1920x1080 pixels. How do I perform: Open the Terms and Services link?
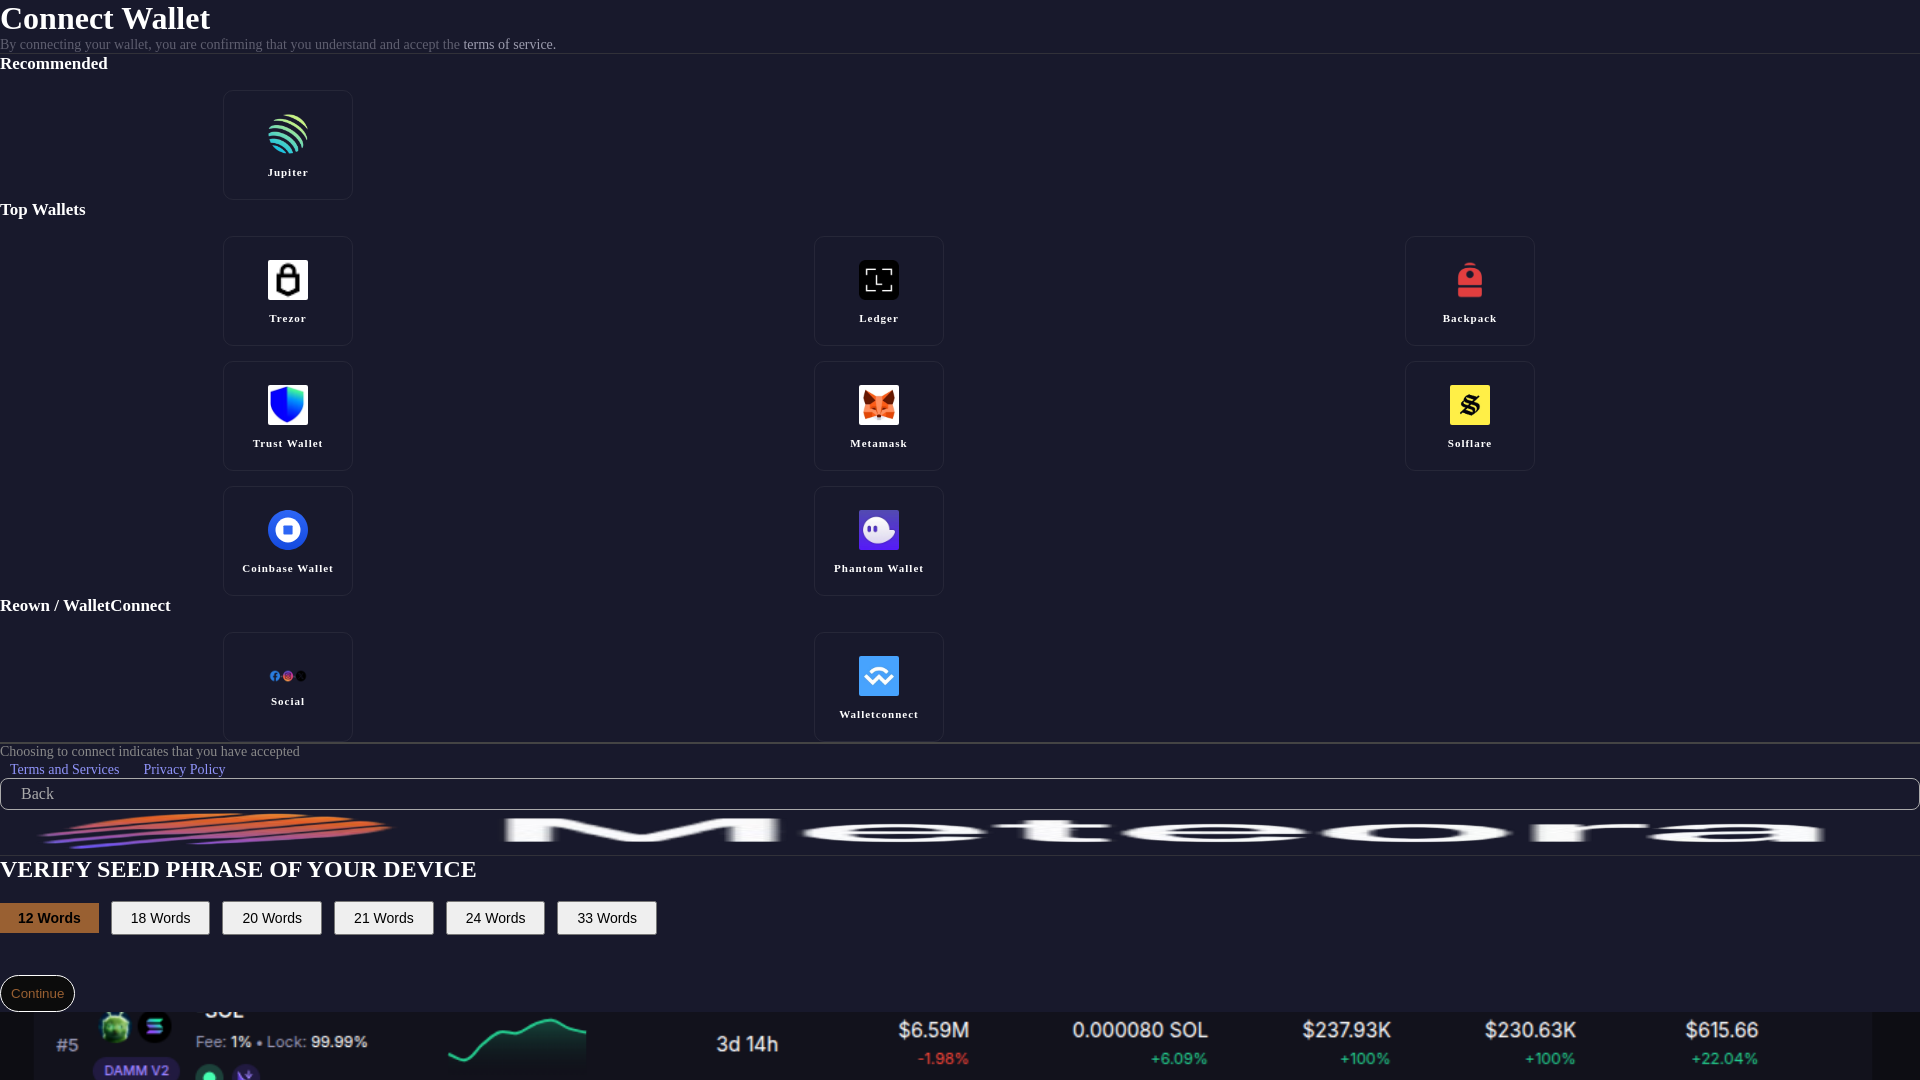(65, 769)
